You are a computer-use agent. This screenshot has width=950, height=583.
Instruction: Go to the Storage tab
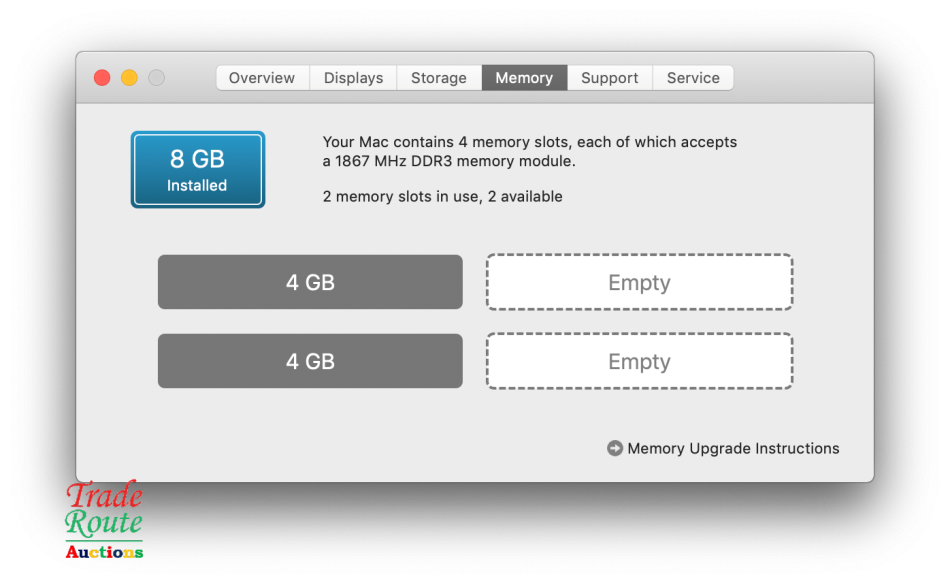pyautogui.click(x=439, y=78)
